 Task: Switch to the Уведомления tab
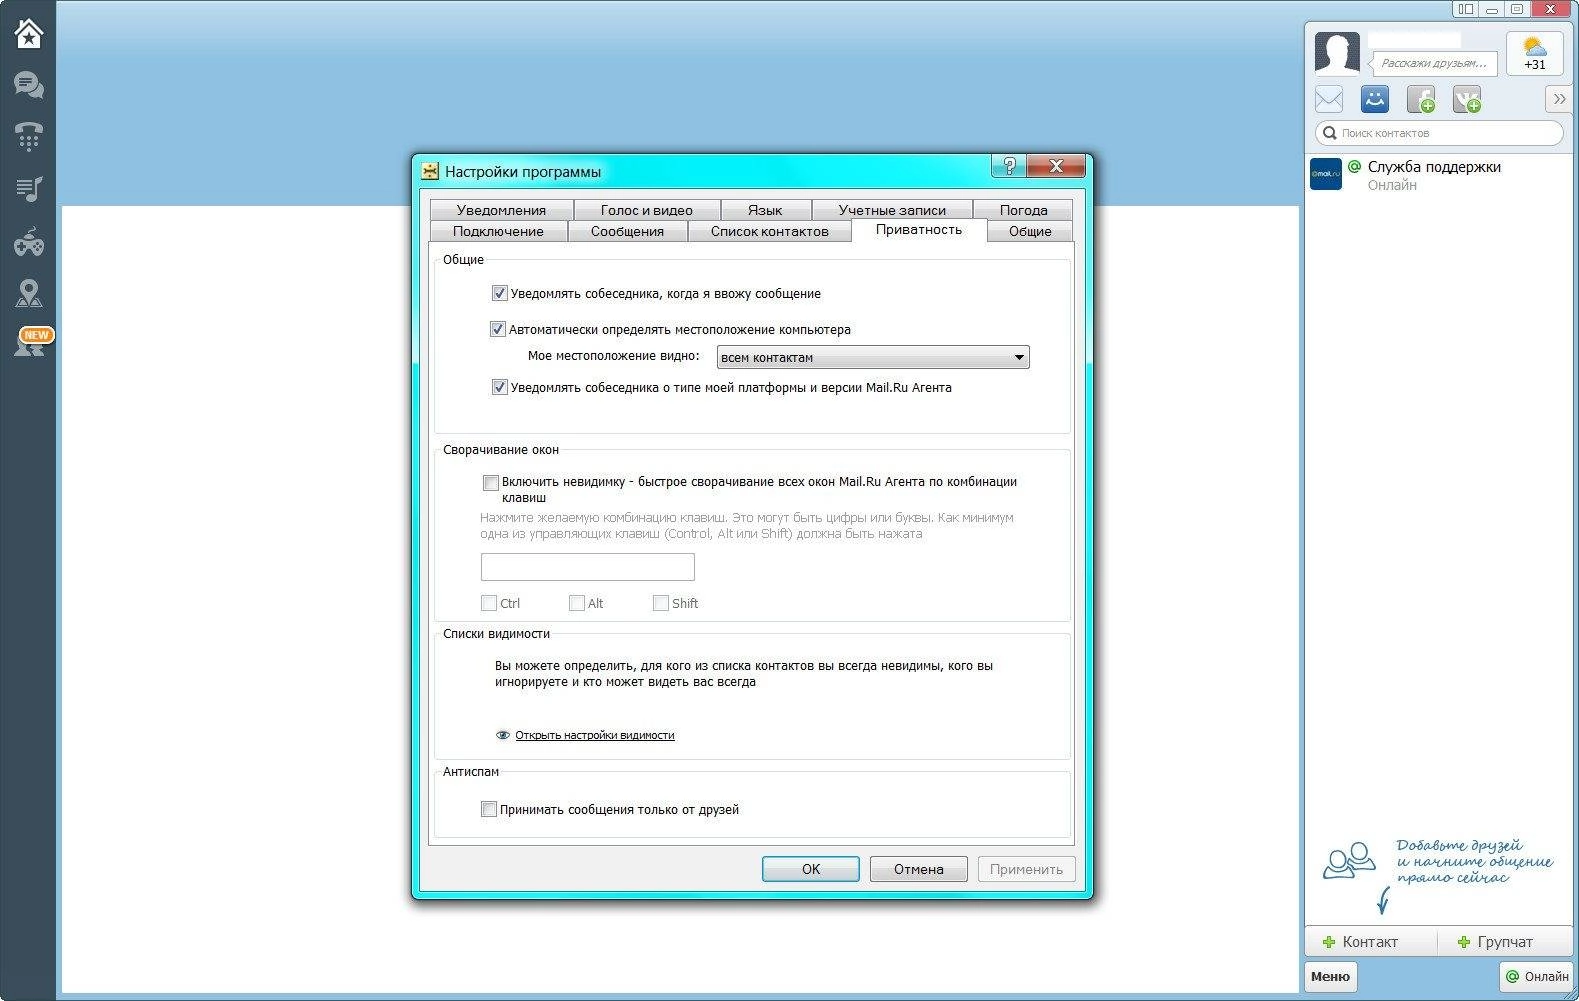coord(501,210)
